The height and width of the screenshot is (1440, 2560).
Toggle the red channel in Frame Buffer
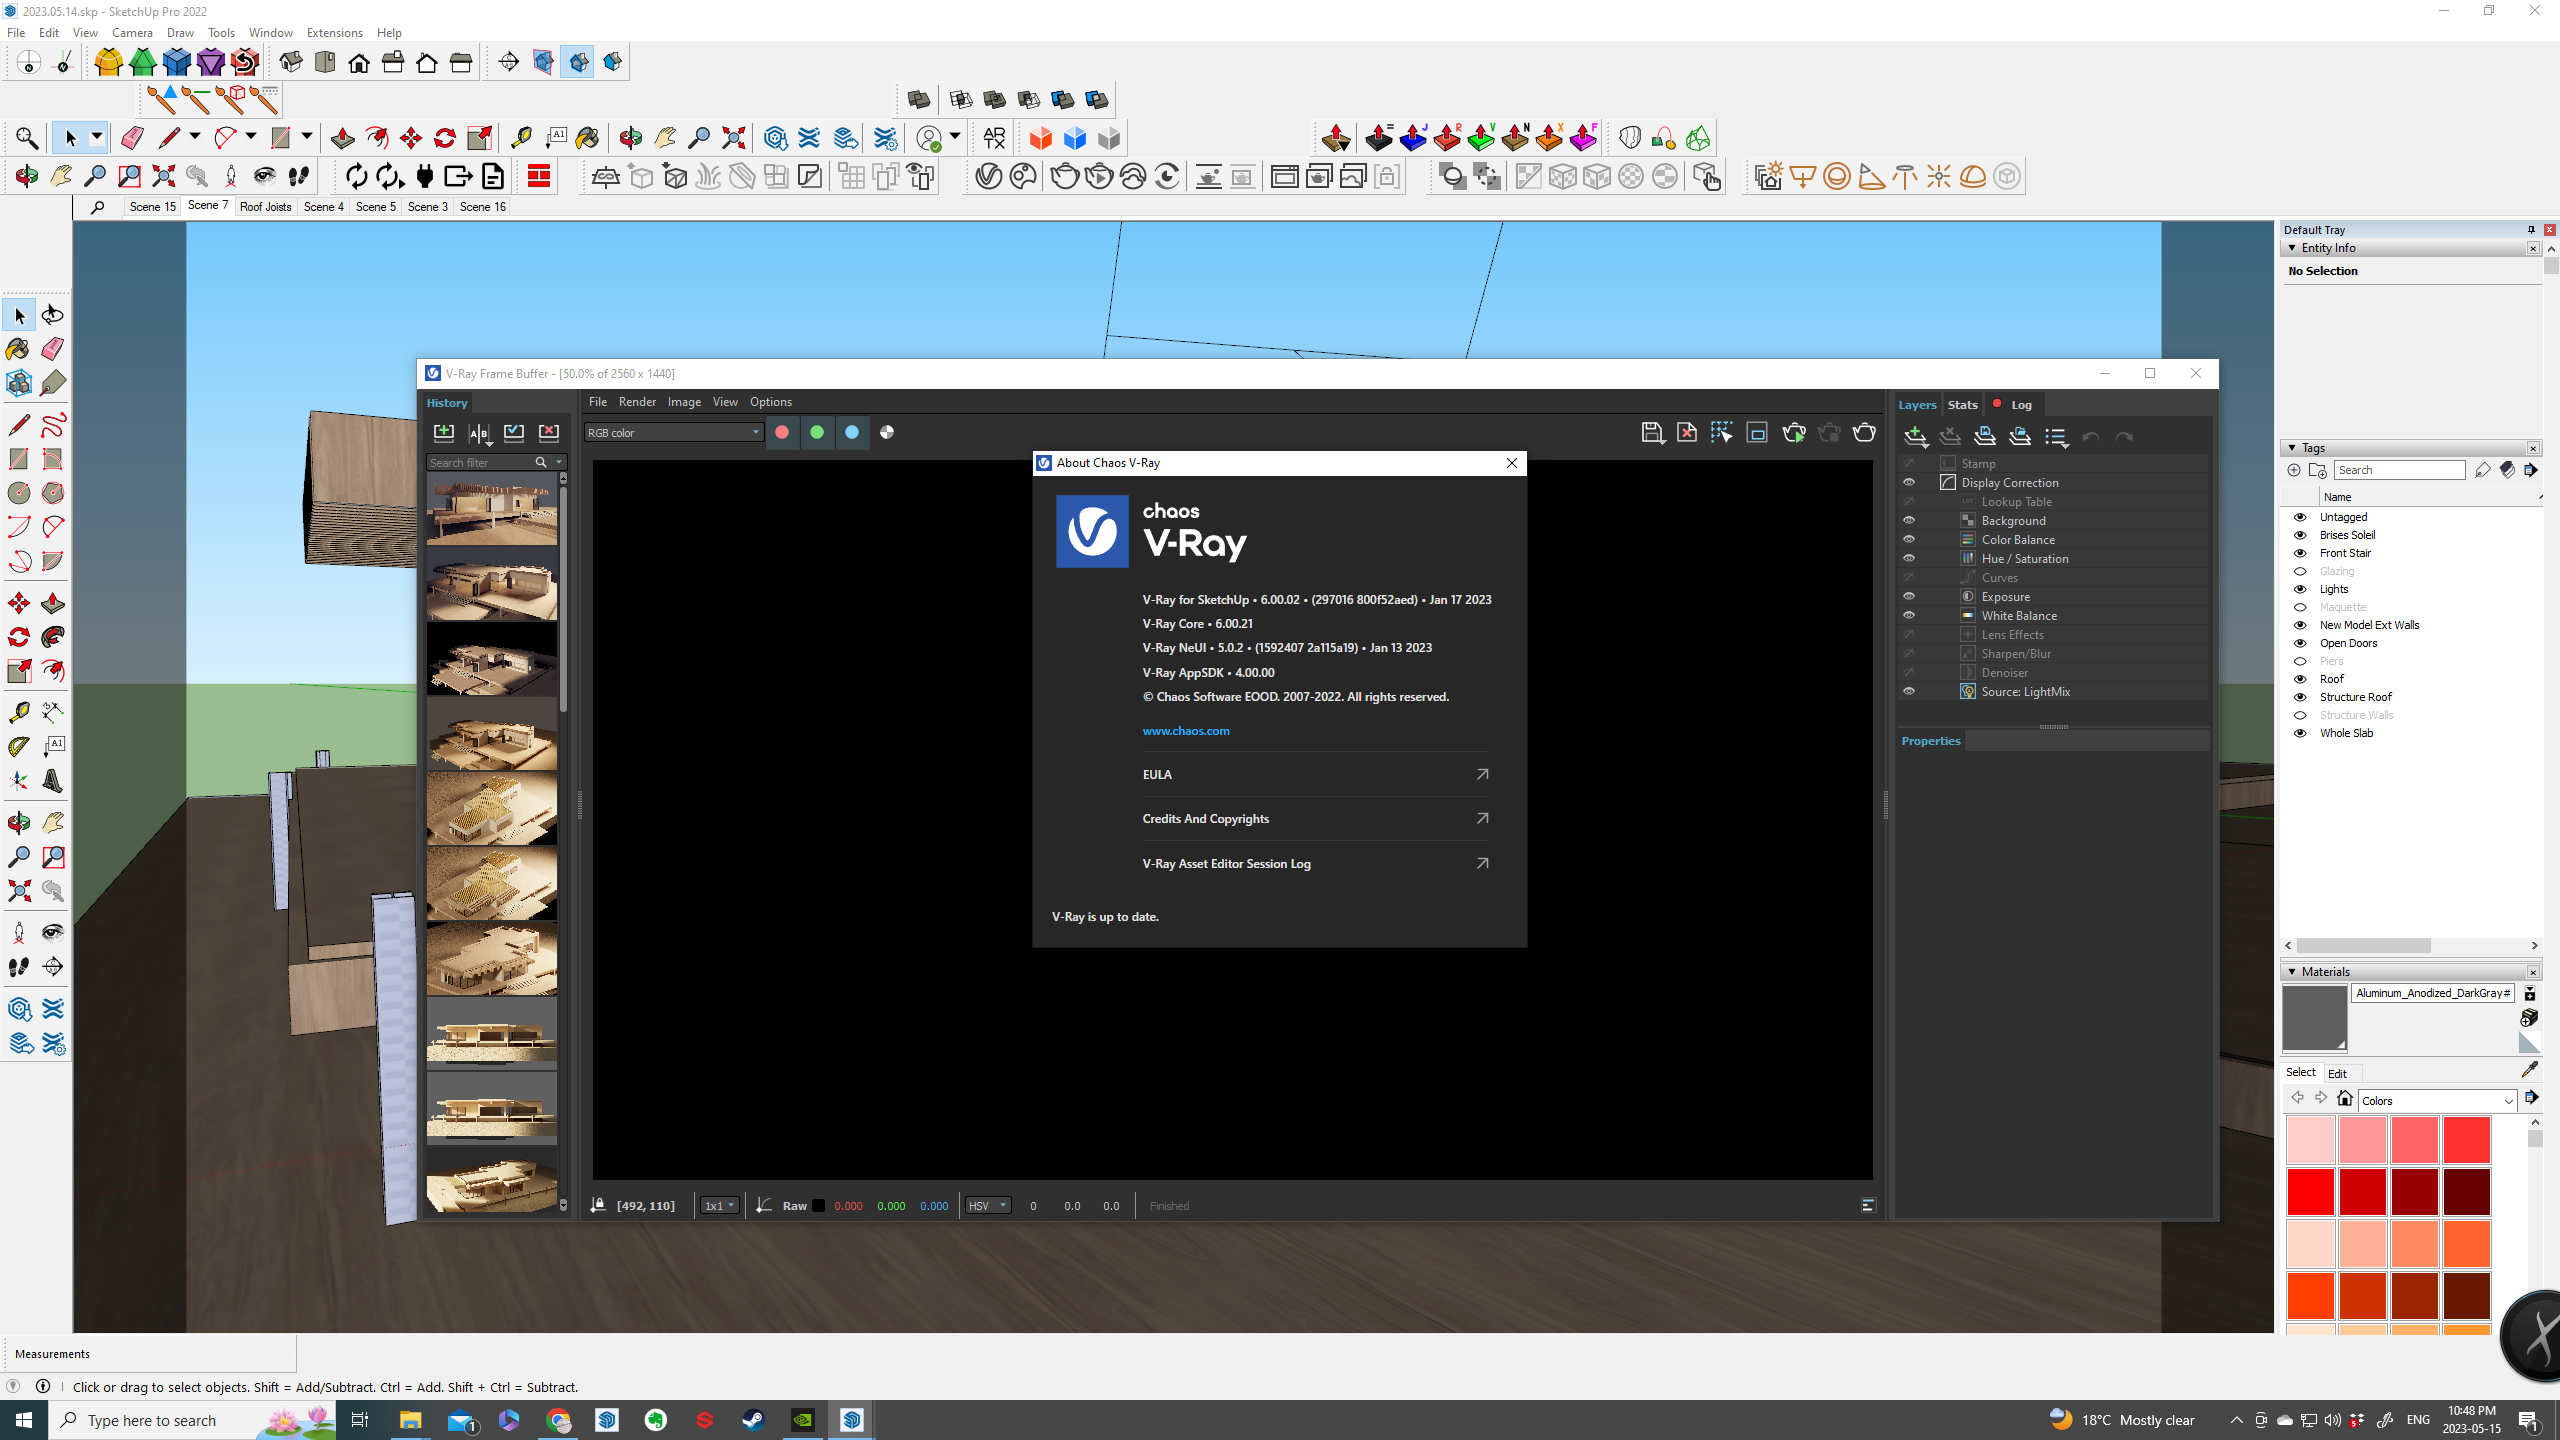point(782,432)
